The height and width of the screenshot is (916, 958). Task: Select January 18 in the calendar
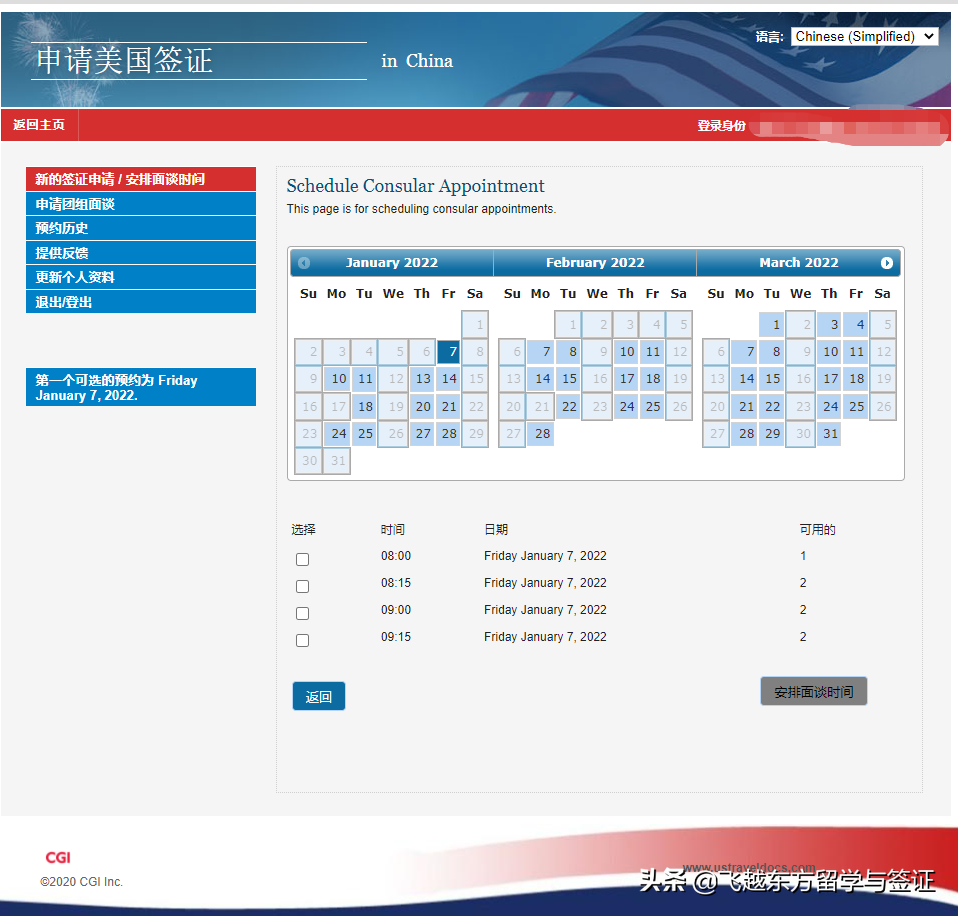point(364,406)
